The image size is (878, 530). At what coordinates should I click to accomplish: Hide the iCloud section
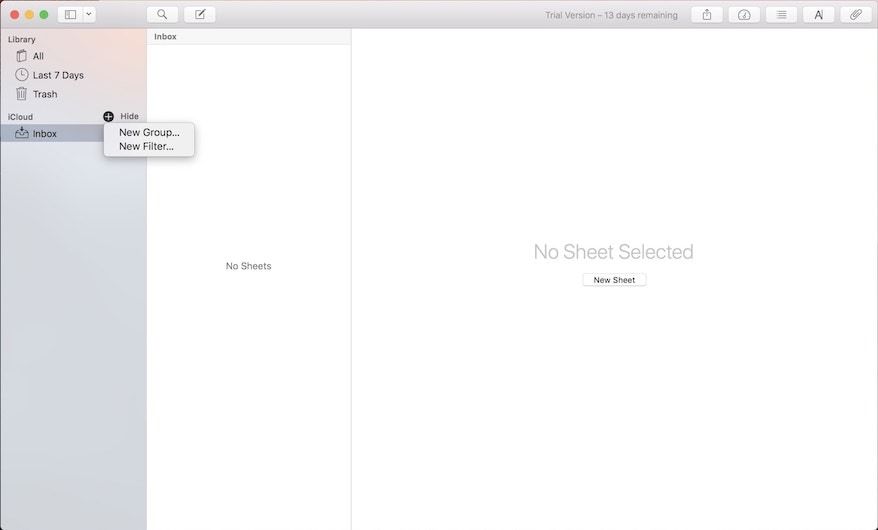click(x=130, y=117)
